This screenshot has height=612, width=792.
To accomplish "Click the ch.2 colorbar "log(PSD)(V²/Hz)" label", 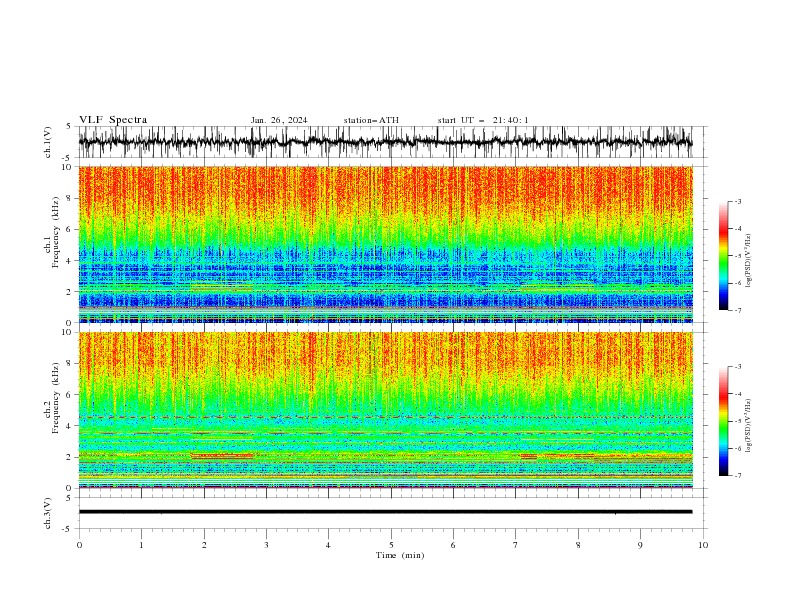I will coord(749,426).
